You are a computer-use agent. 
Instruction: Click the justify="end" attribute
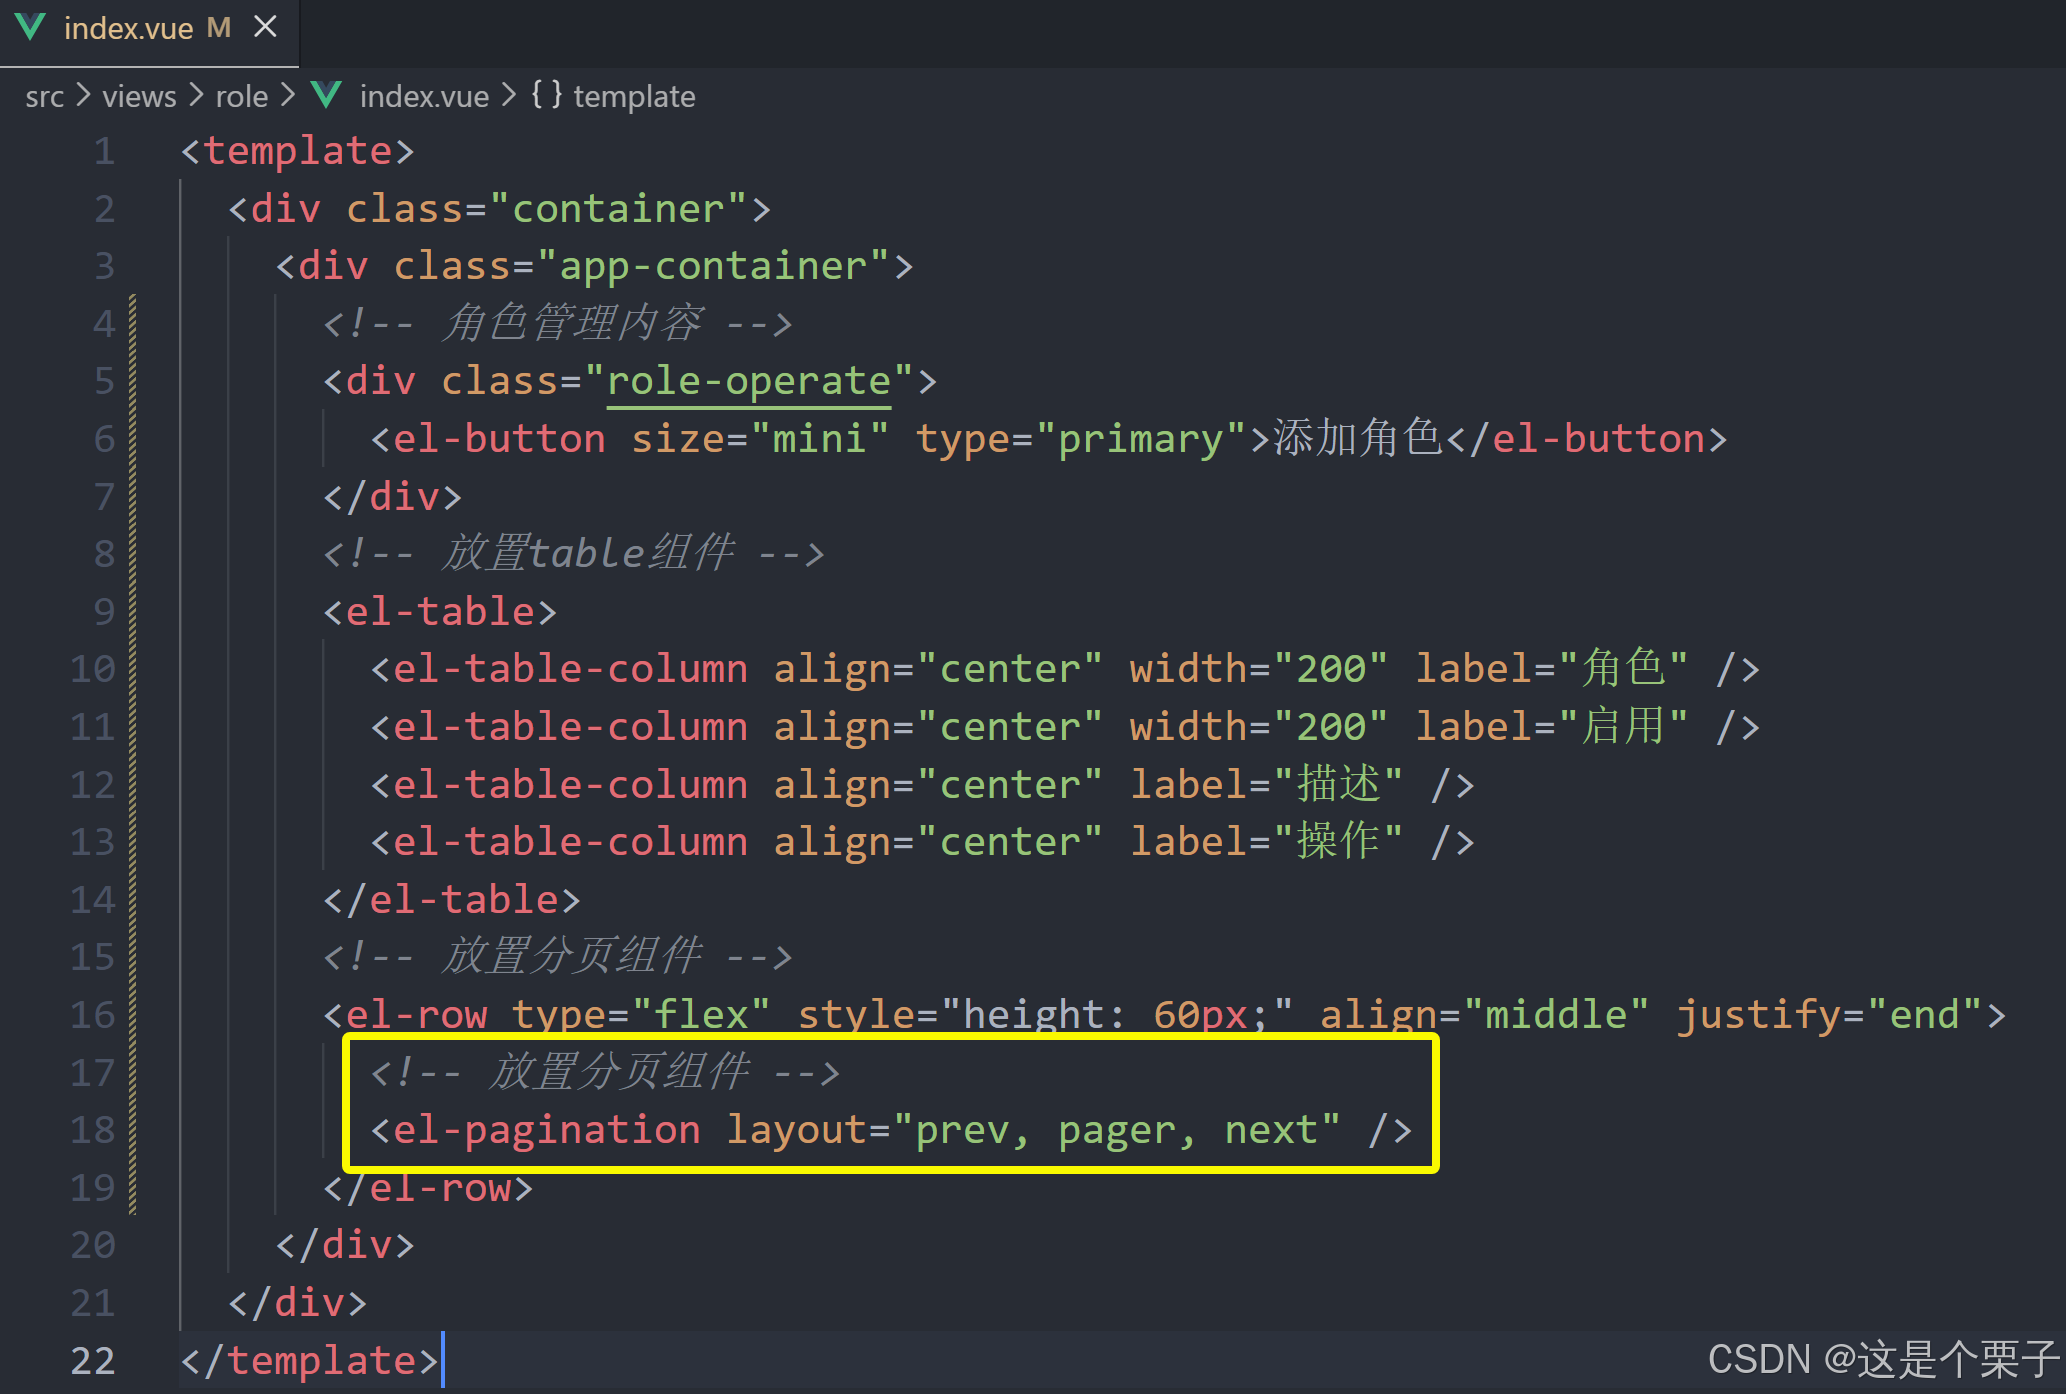(x=1829, y=1016)
